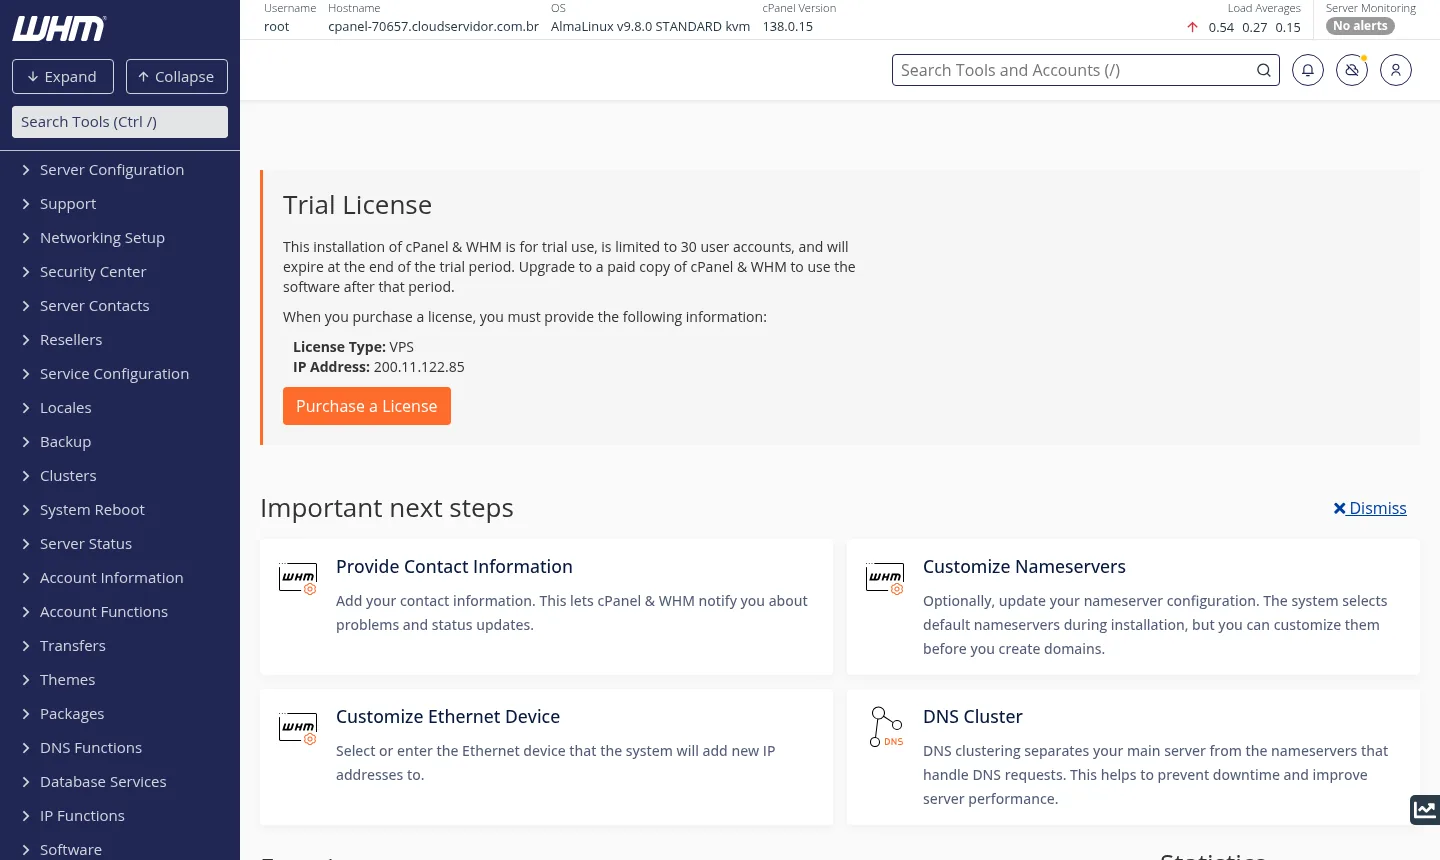The image size is (1440, 860).
Task: Open DNS Functions section
Action: (x=120, y=748)
